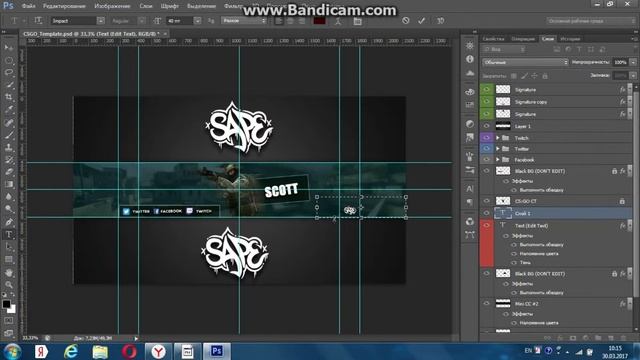Expand the Facebook layer group
Screen dimensions: 640x360
[498, 160]
